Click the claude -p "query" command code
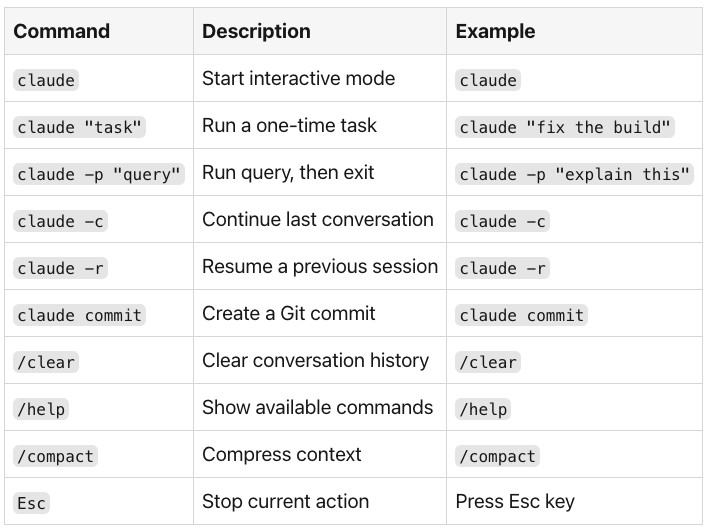 (99, 174)
